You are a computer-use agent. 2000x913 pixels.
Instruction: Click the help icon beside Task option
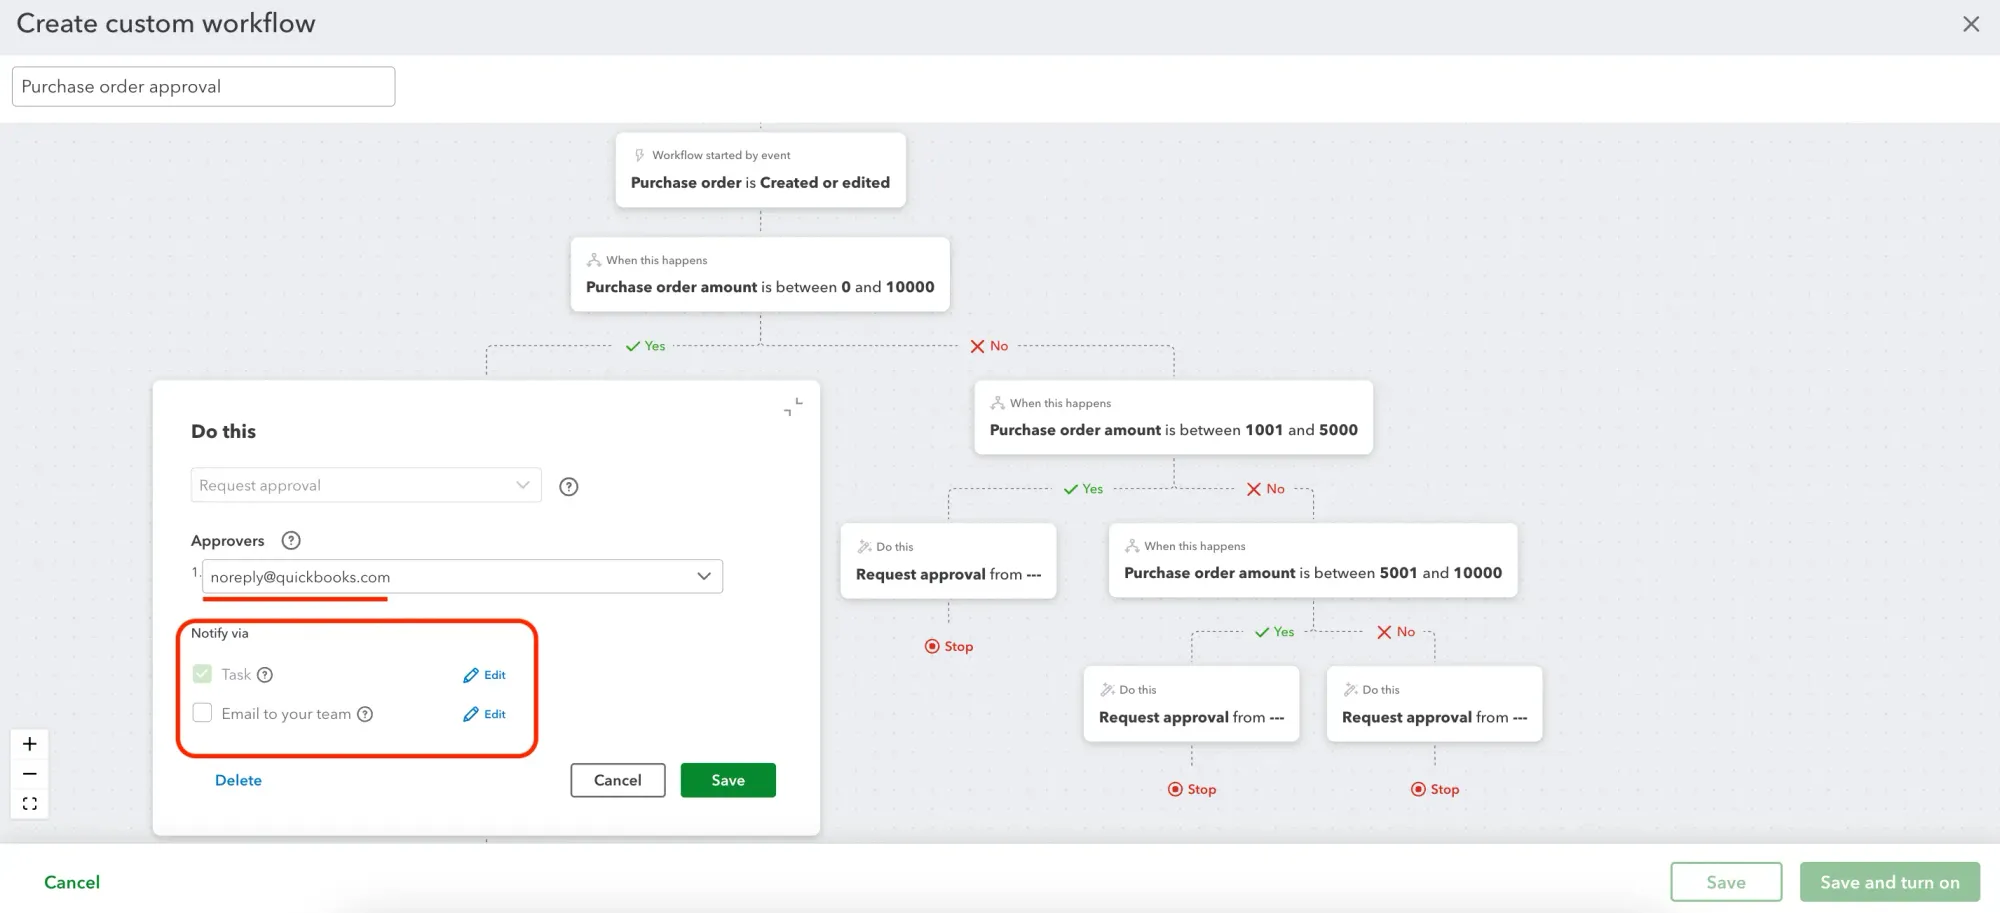click(x=264, y=674)
